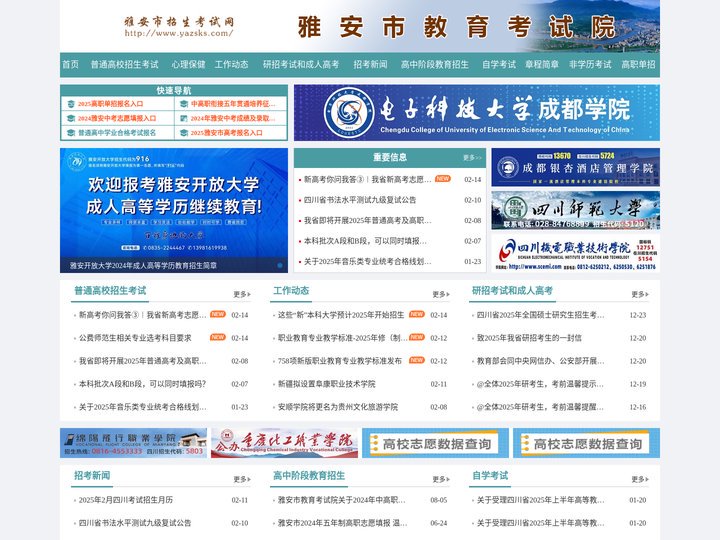Viewport: 720px width, 540px height.
Task: Click the icon beside 2025雅安市高考报名入口
Action: tap(184, 133)
